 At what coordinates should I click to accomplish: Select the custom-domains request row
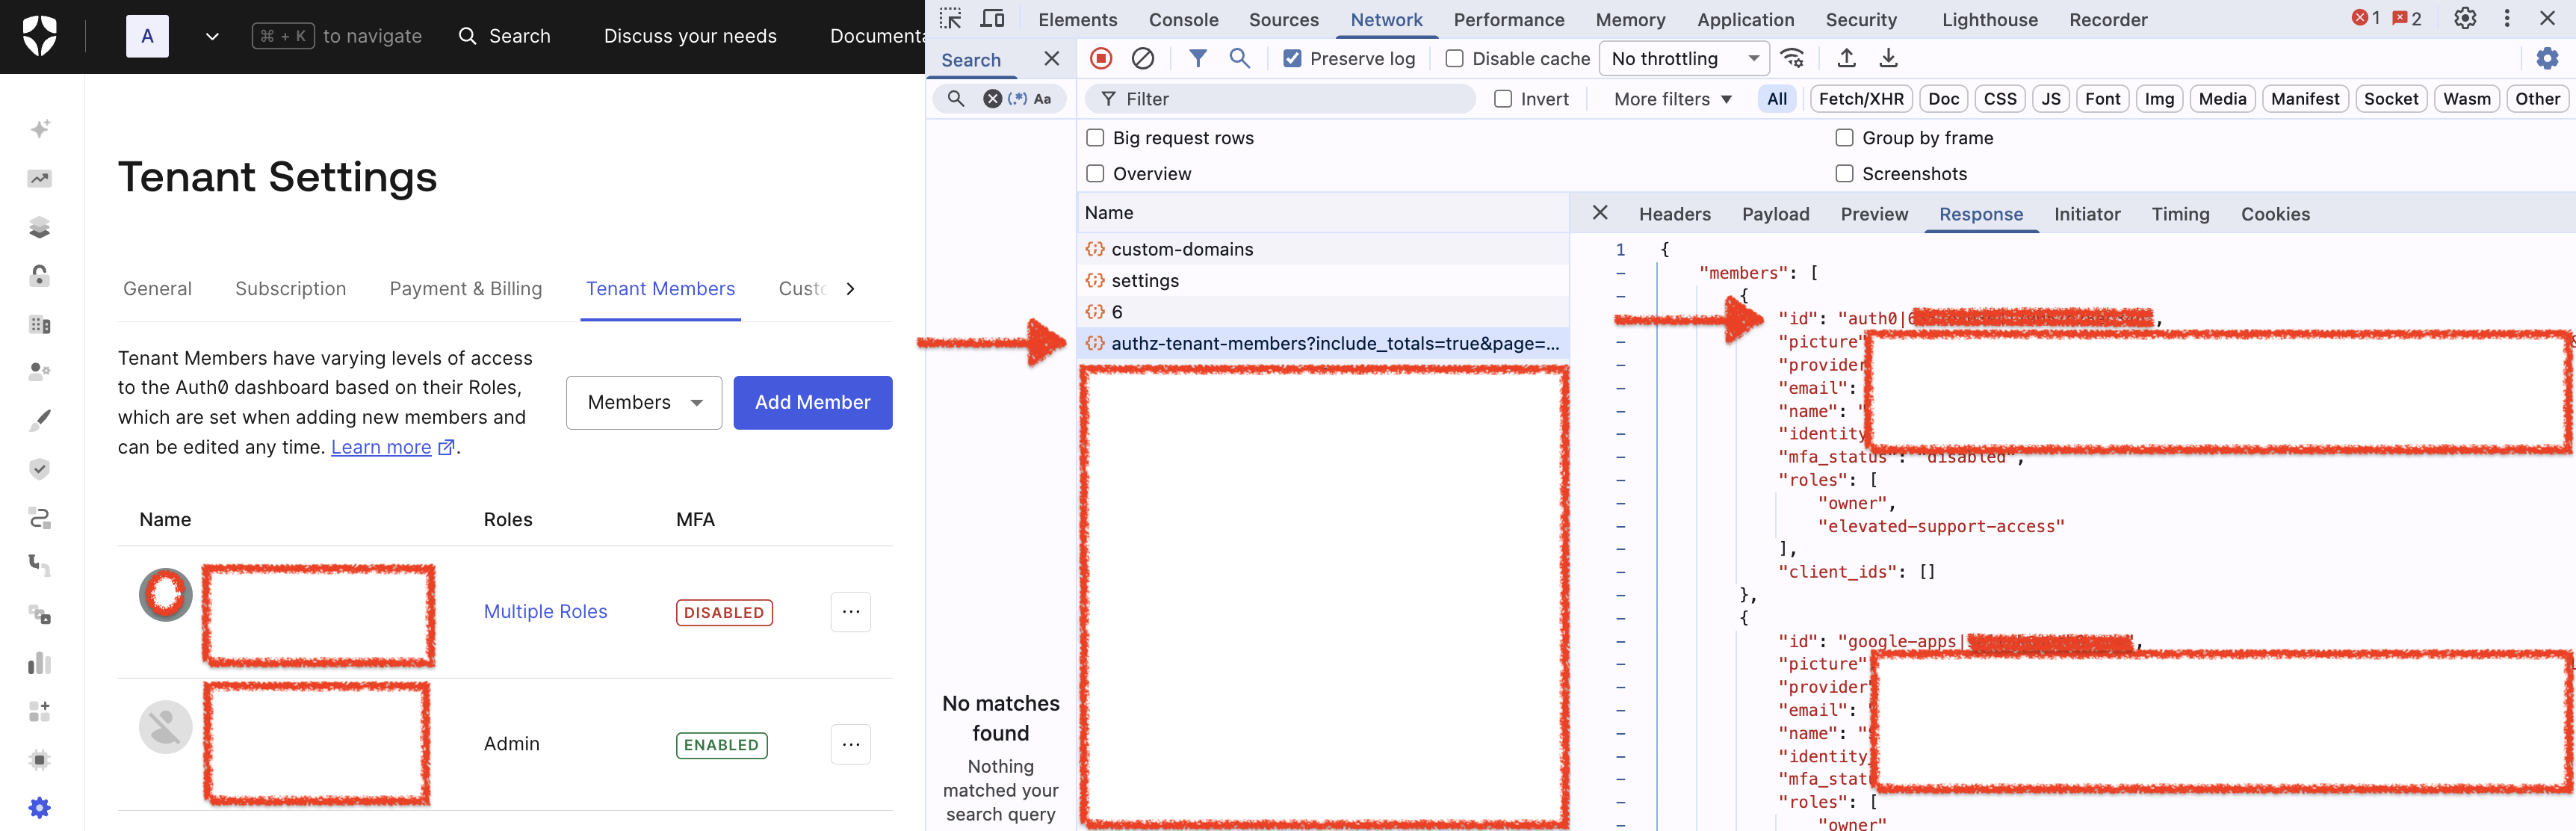pyautogui.click(x=1323, y=249)
